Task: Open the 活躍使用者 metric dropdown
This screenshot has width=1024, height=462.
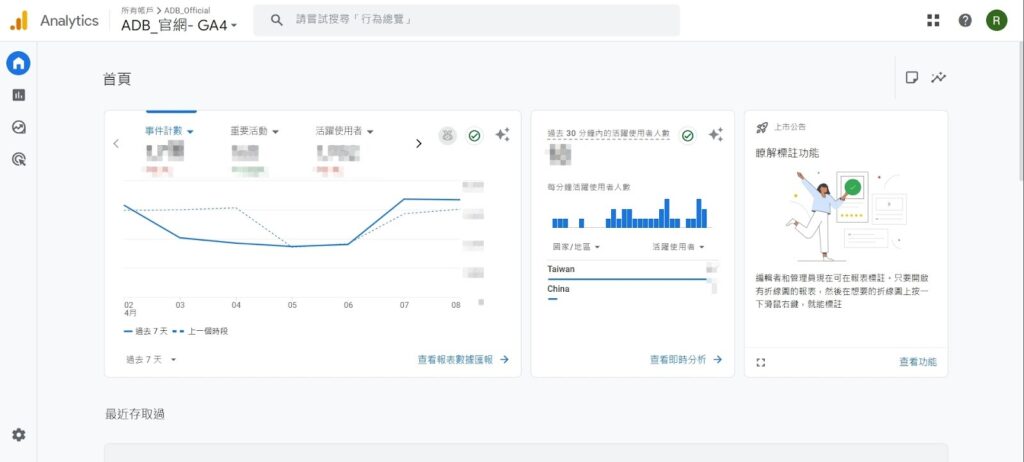Action: [345, 131]
